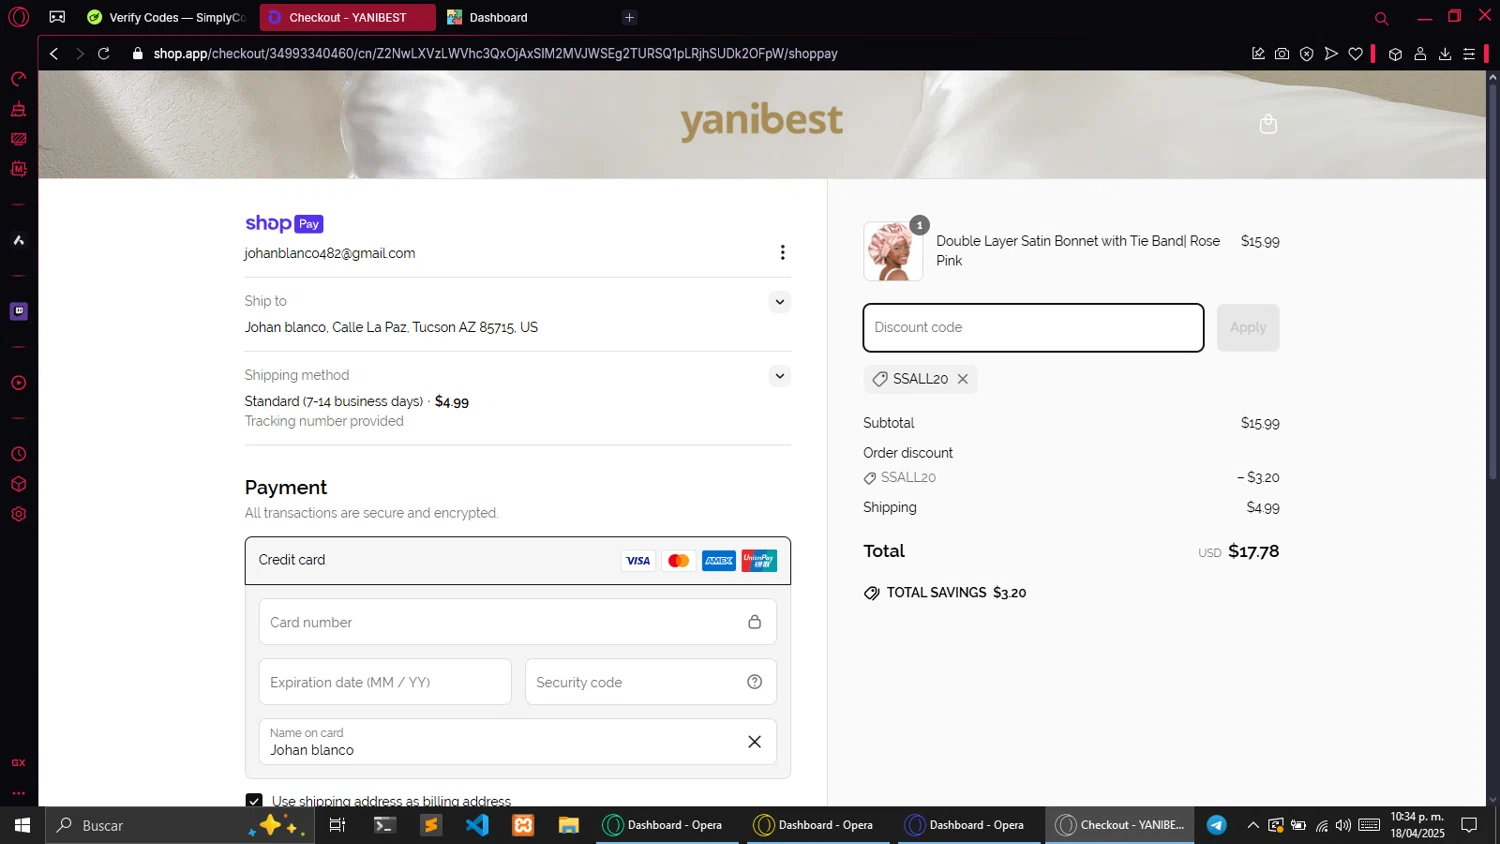Screen dimensions: 1500x844
Task: Toggle use shipping address as billing checkbox
Action: pyautogui.click(x=254, y=800)
